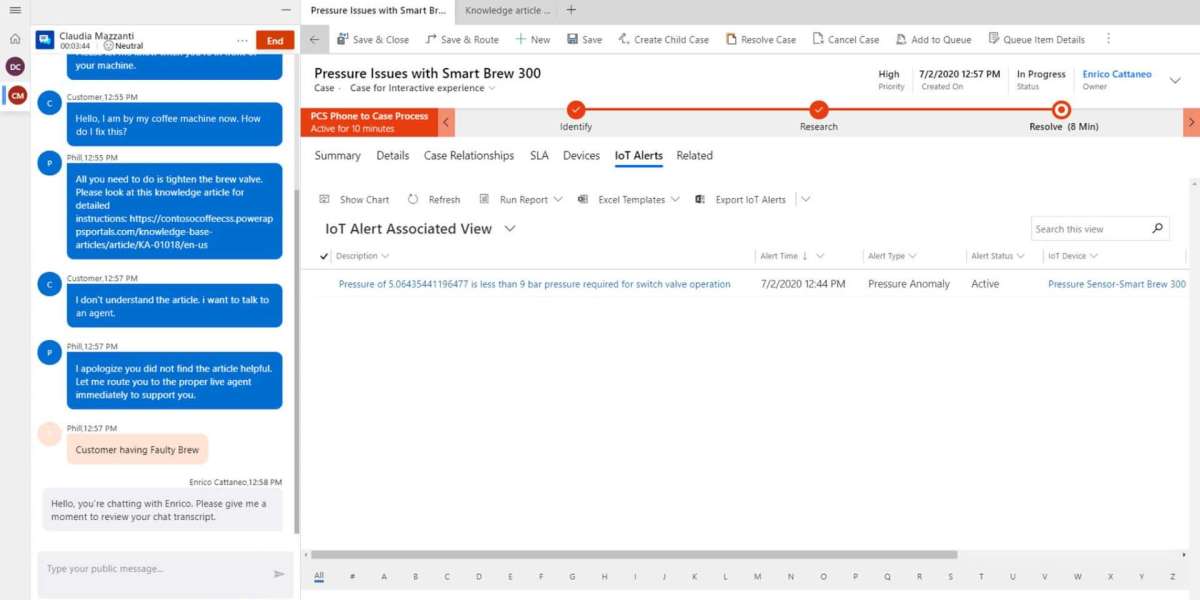Open the IoT Alert Associated View selector
Image resolution: width=1200 pixels, height=600 pixels.
click(509, 228)
